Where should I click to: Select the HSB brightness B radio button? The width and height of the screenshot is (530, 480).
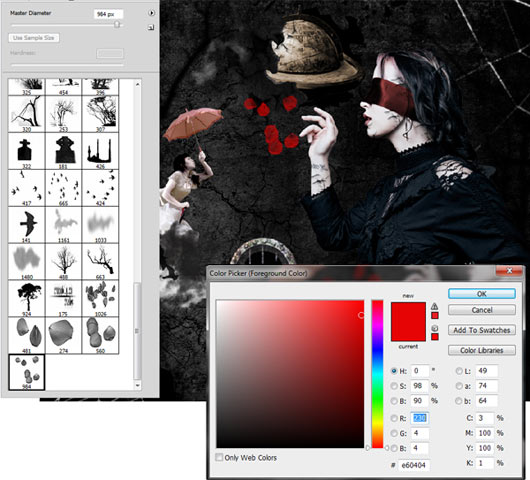coord(394,401)
